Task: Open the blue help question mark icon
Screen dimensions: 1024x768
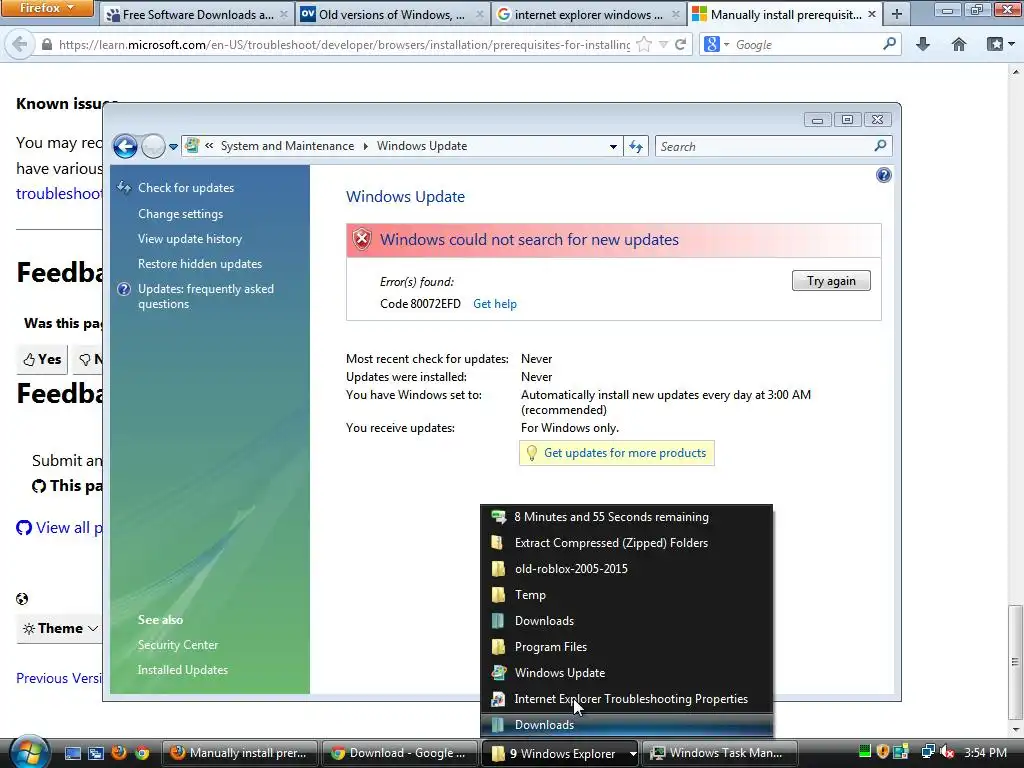Action: [x=883, y=175]
